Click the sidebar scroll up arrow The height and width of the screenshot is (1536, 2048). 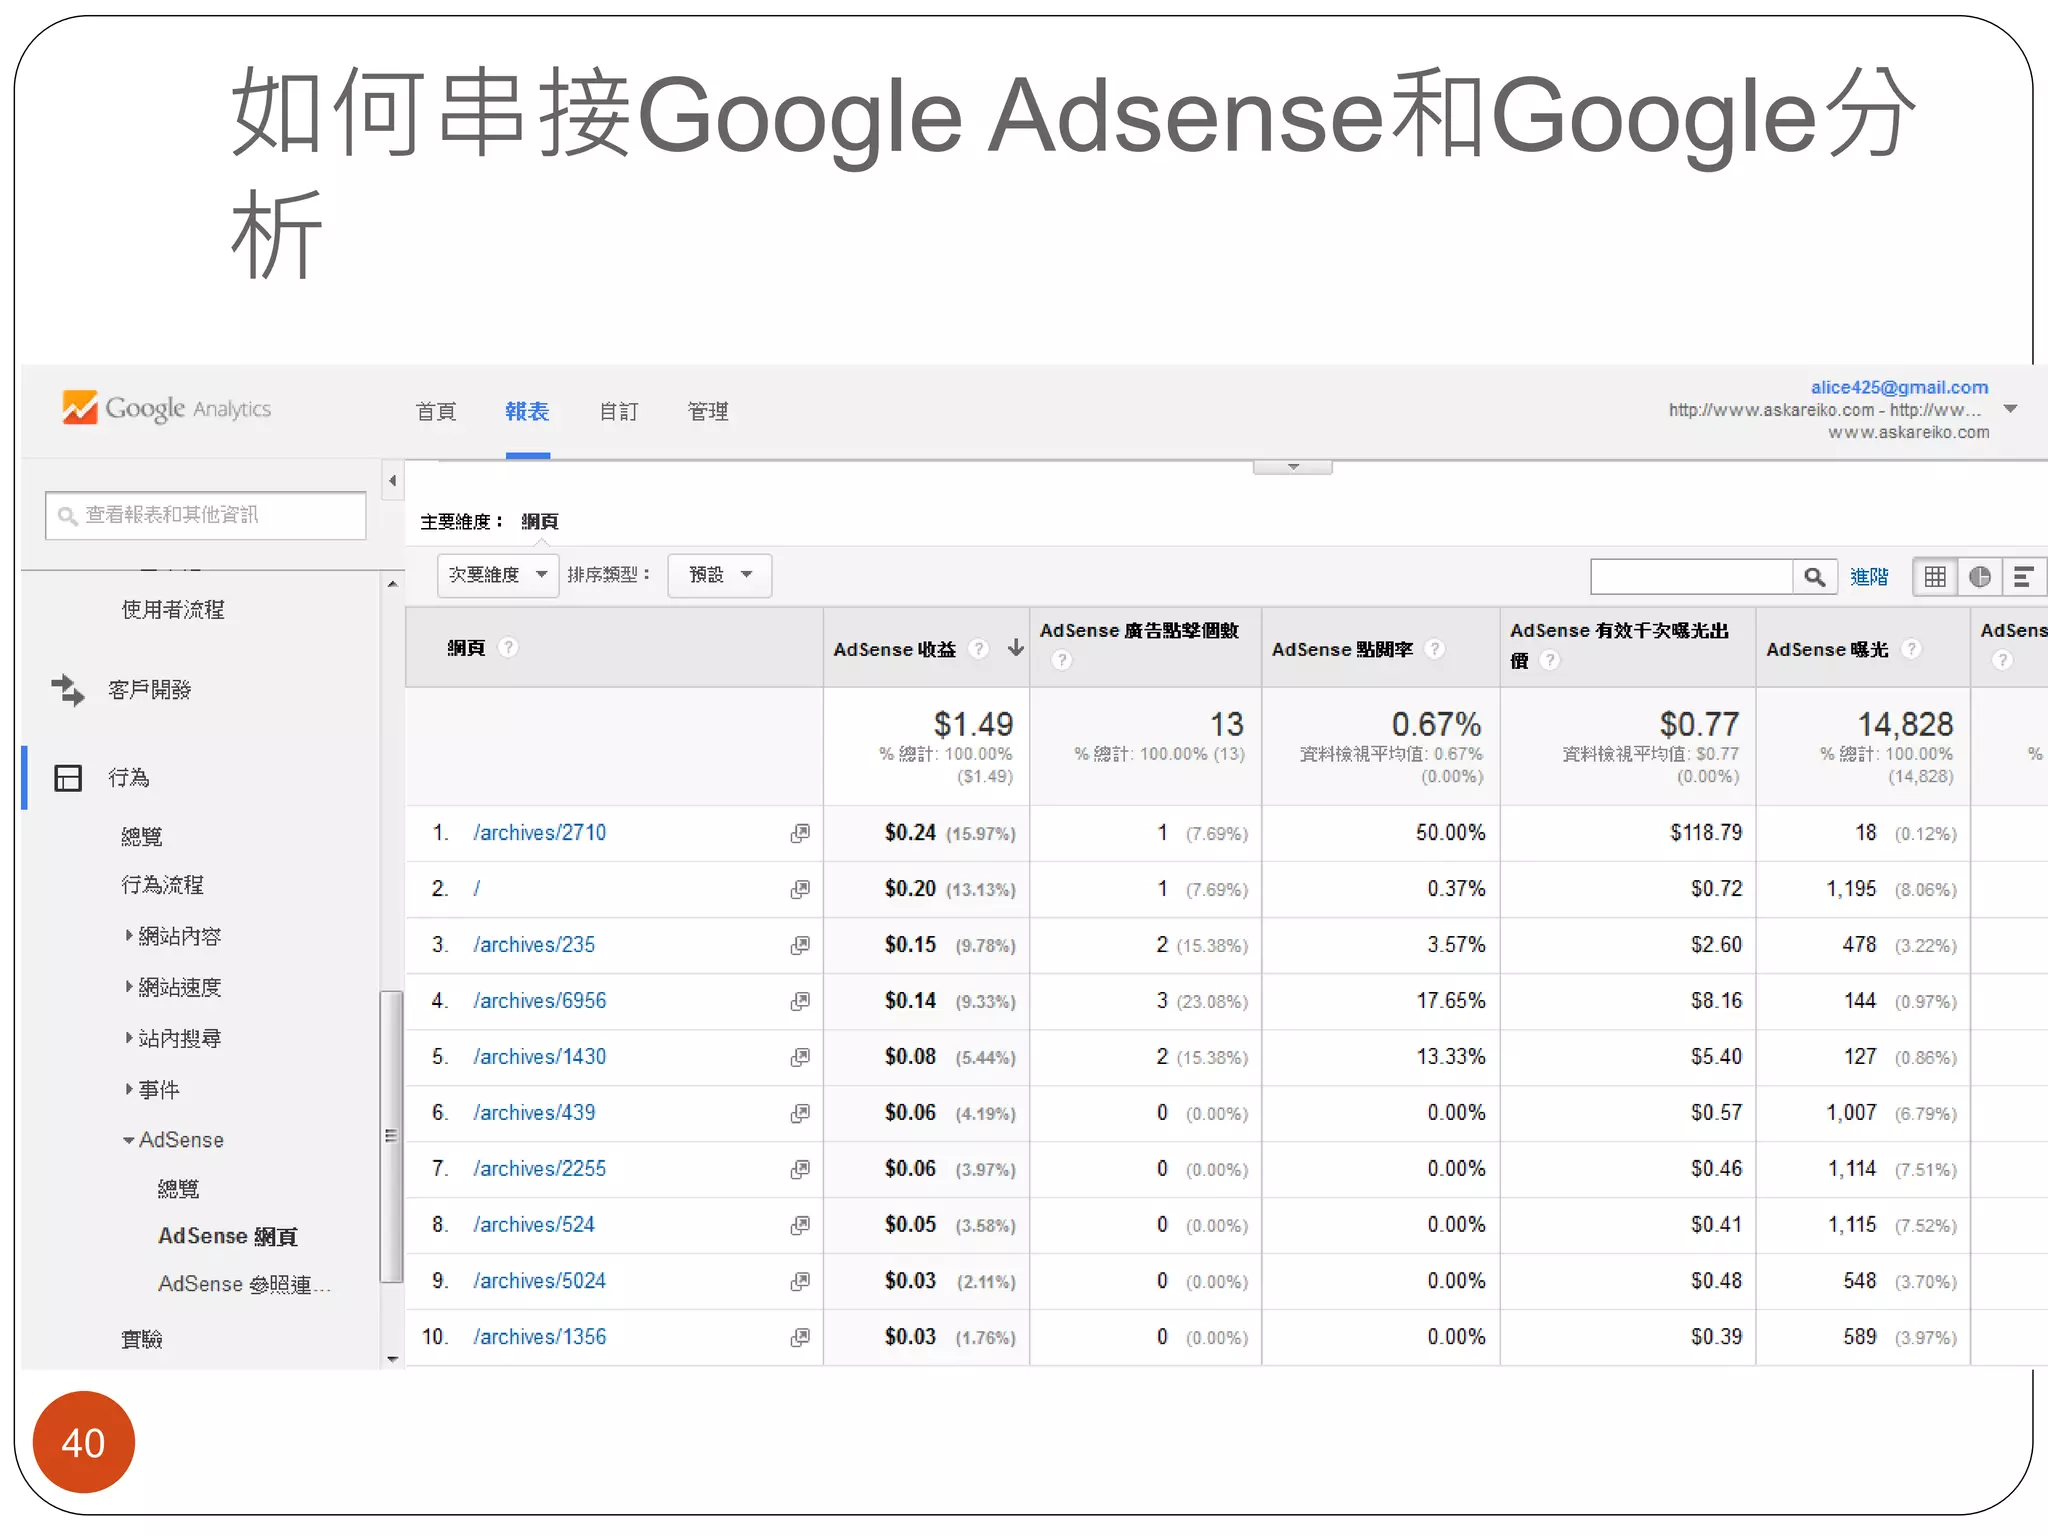(392, 583)
